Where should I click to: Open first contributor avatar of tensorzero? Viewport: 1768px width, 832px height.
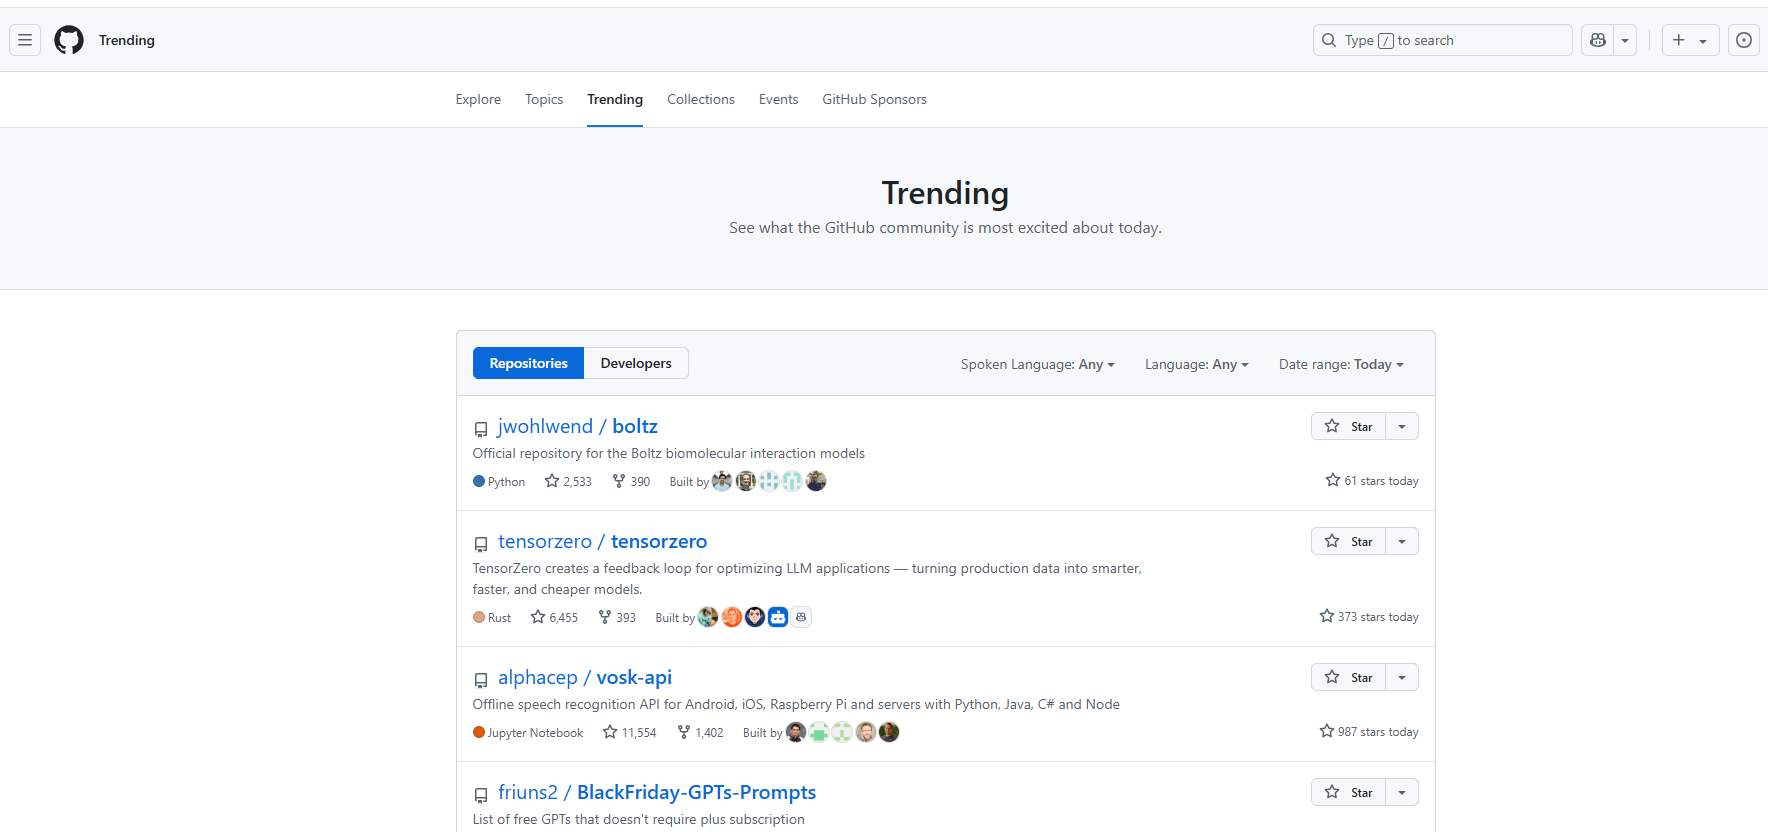pos(708,617)
